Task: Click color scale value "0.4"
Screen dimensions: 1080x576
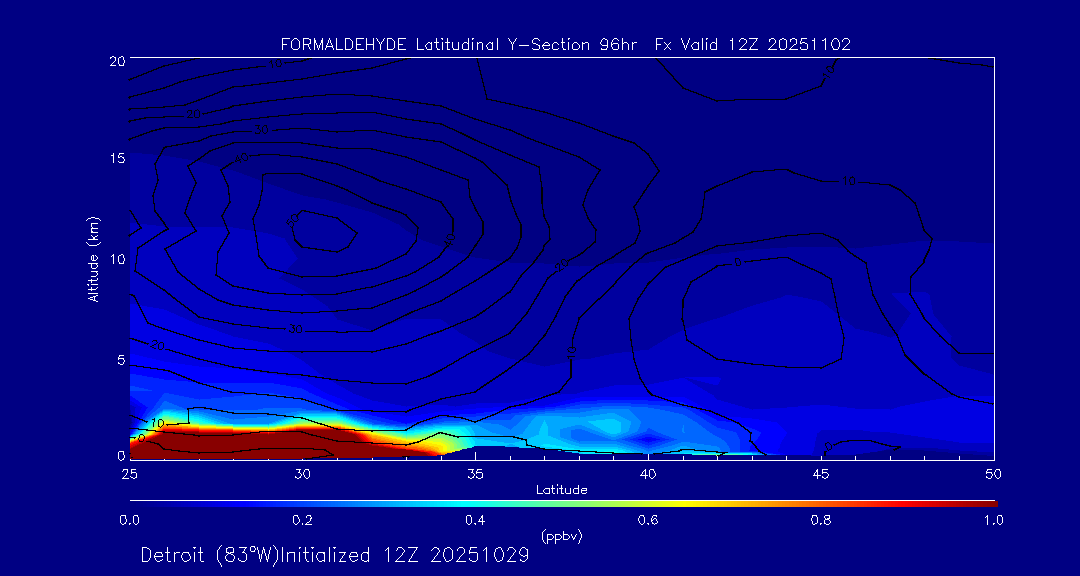Action: tap(475, 521)
